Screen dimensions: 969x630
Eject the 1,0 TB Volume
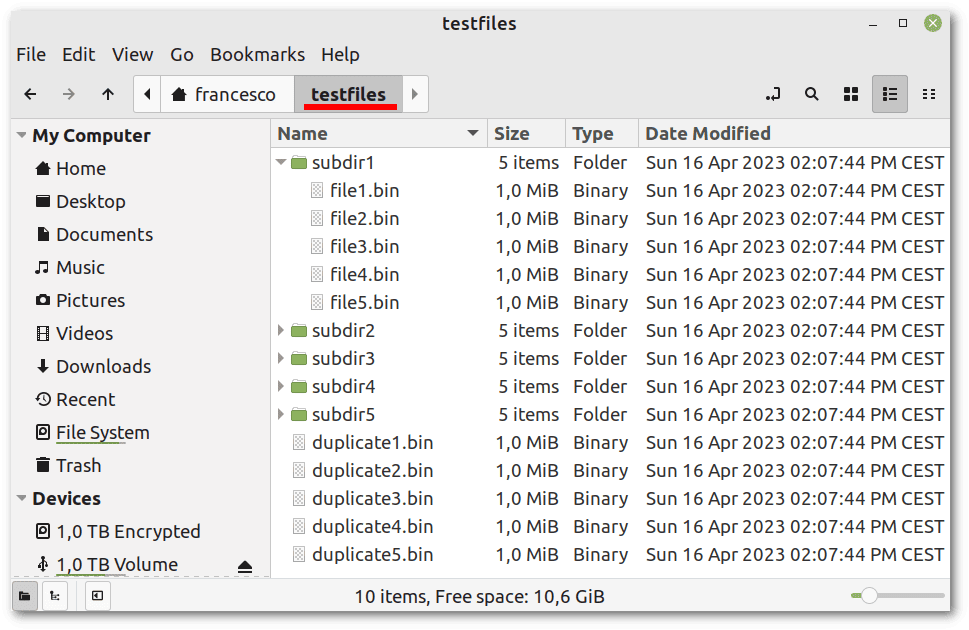(x=245, y=566)
